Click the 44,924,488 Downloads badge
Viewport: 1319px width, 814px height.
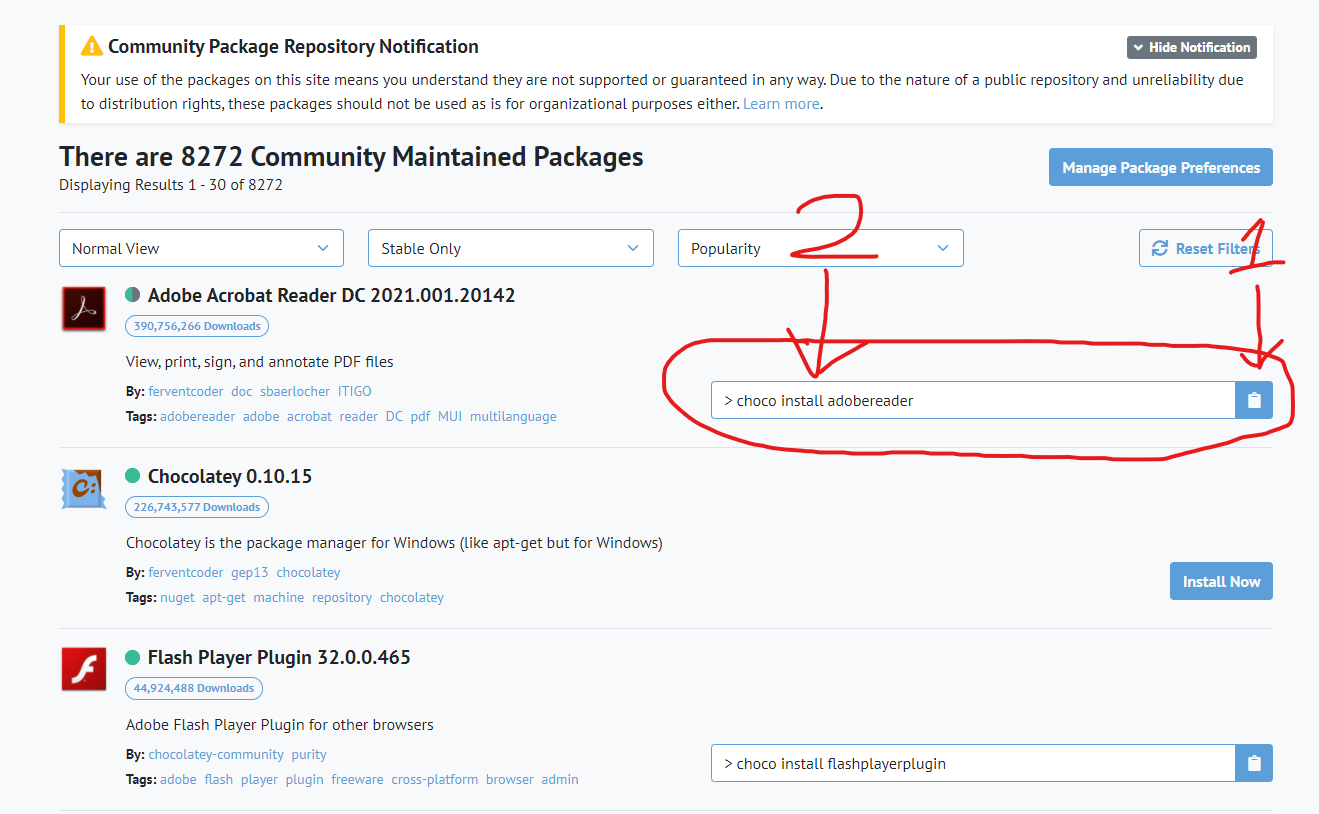click(x=194, y=688)
